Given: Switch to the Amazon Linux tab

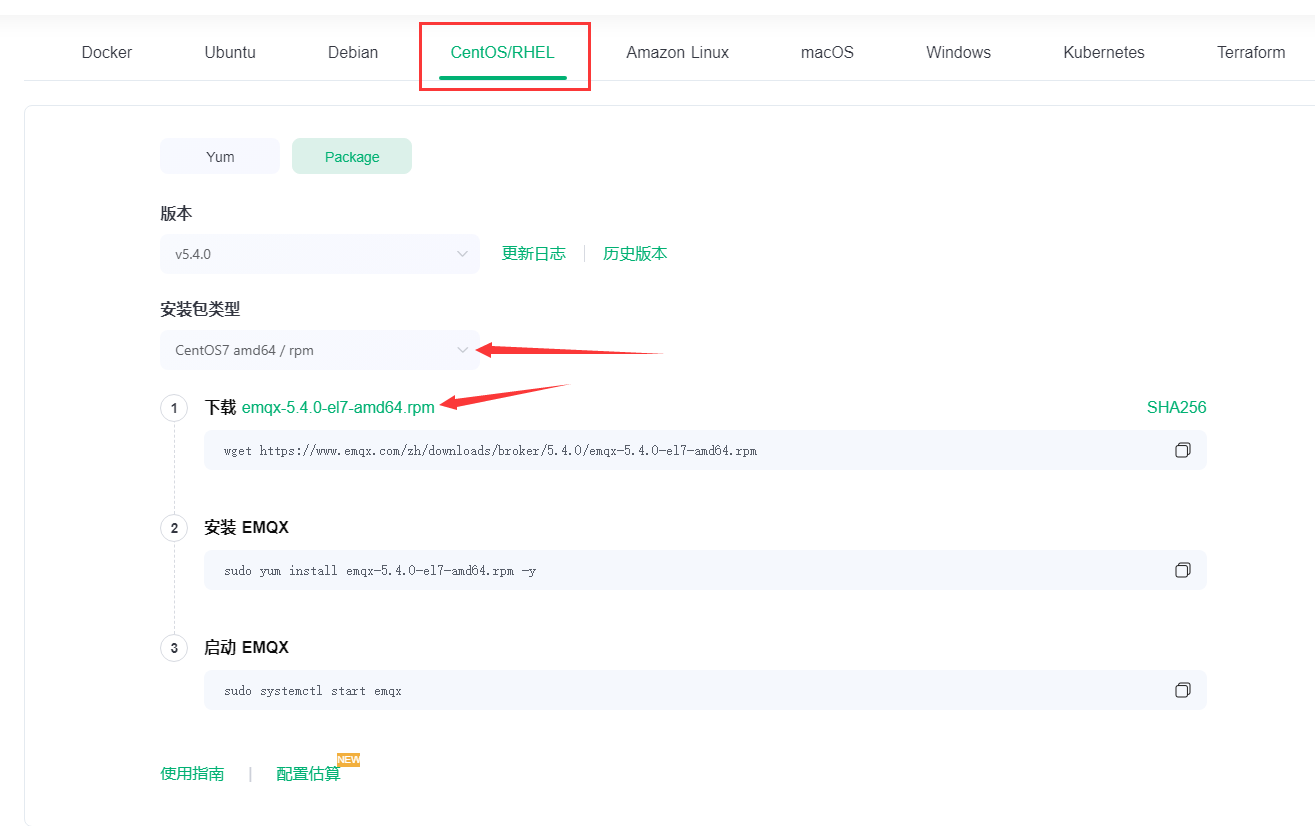Looking at the screenshot, I should tap(678, 52).
